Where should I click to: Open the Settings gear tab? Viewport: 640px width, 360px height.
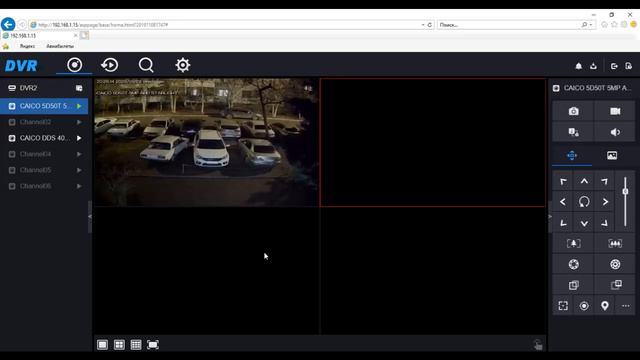pos(182,65)
